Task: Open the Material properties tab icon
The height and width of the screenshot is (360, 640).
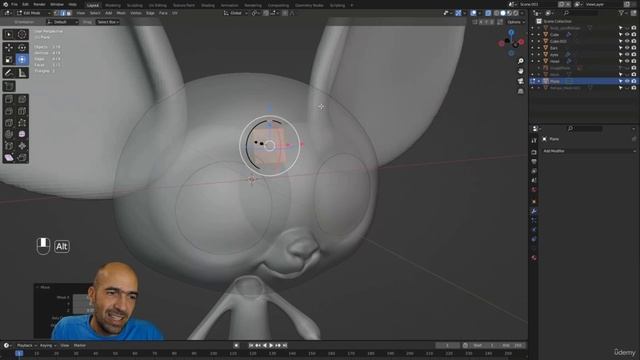Action: point(534,258)
